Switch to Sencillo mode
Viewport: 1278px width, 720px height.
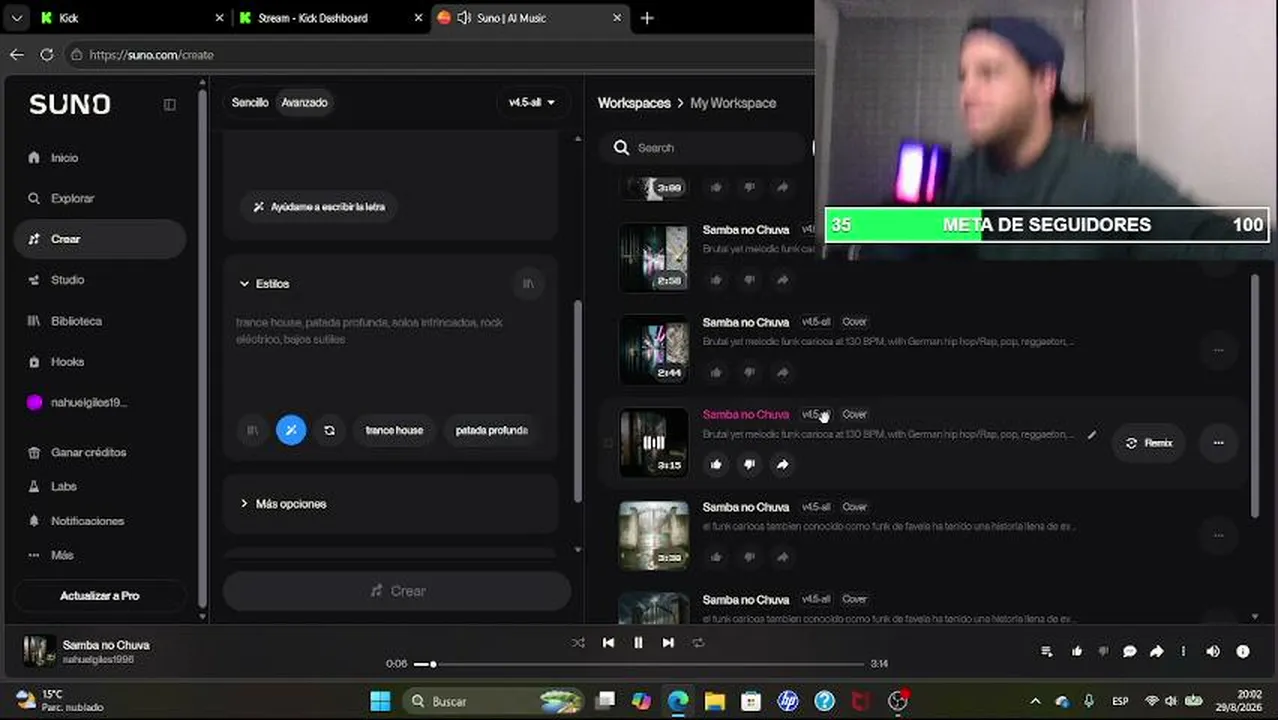[x=250, y=103]
